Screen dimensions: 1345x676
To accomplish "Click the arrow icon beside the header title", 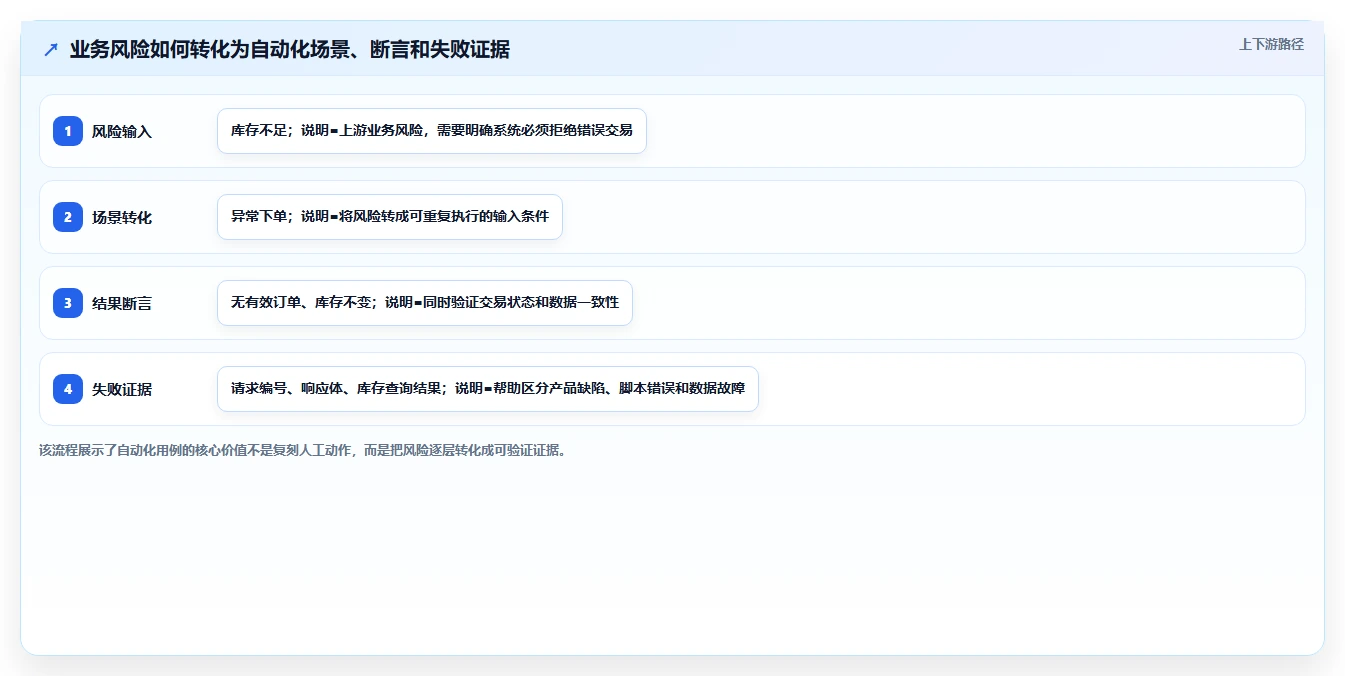I will [x=50, y=50].
